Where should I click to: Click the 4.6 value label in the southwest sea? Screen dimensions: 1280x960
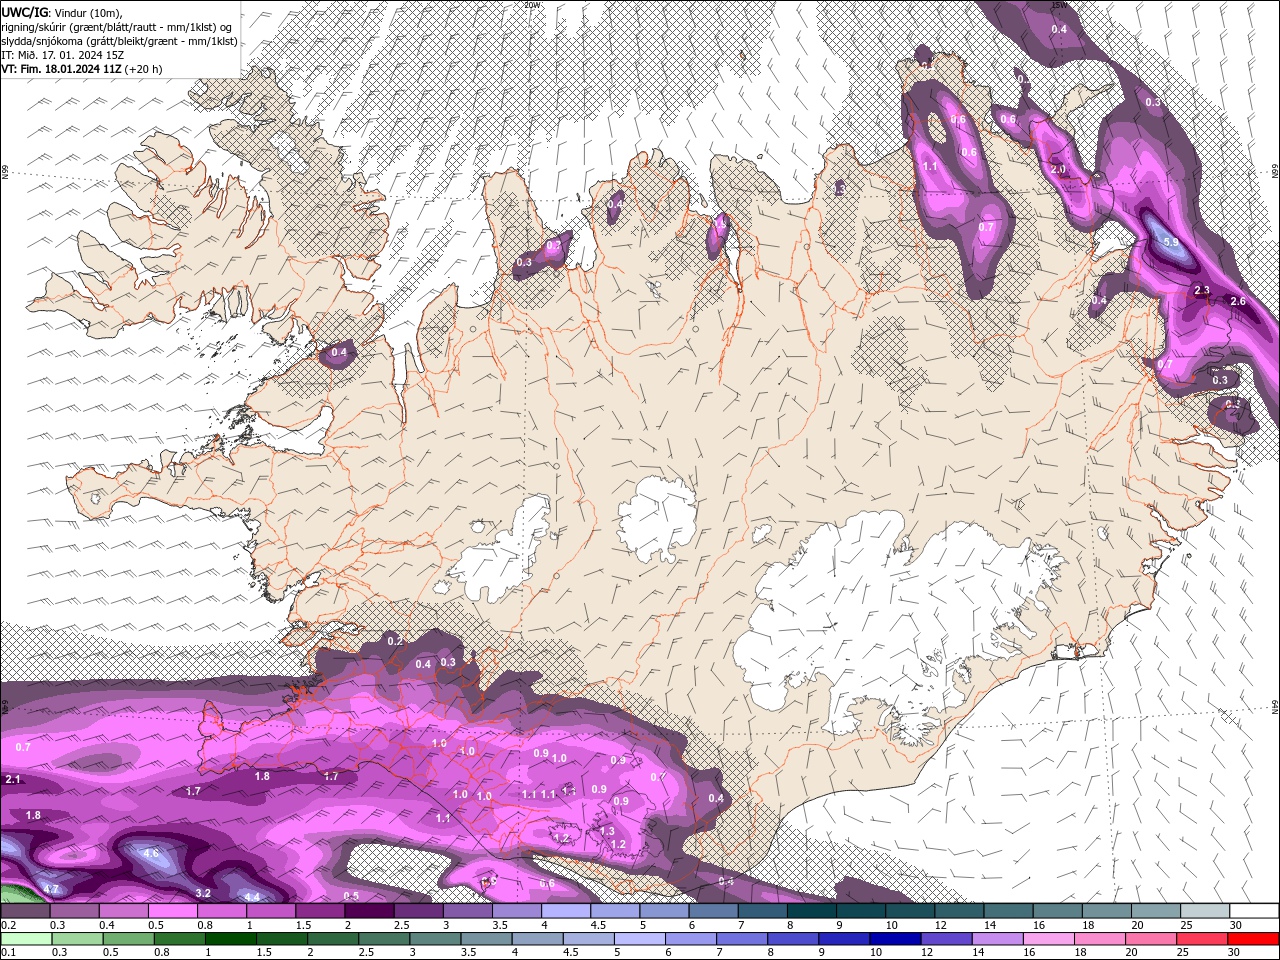point(151,853)
